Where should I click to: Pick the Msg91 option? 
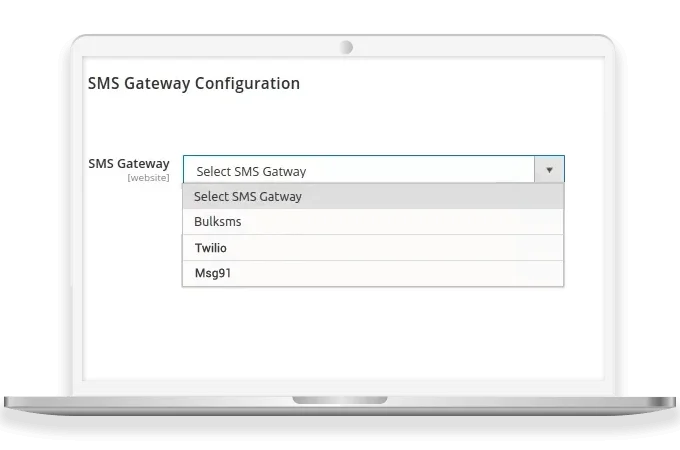pos(372,273)
